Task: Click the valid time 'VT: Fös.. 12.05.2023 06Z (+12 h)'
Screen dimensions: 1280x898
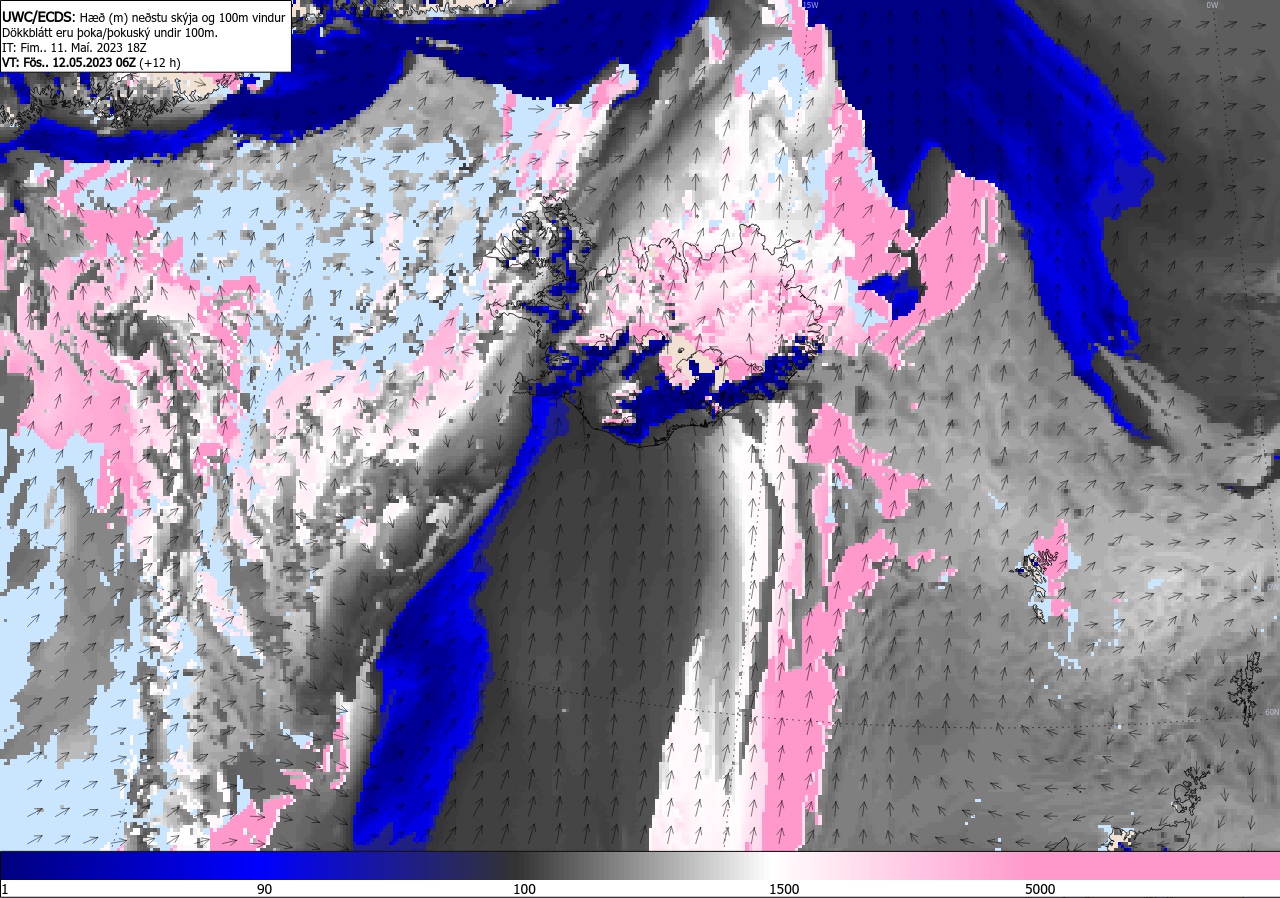Action: pyautogui.click(x=91, y=62)
